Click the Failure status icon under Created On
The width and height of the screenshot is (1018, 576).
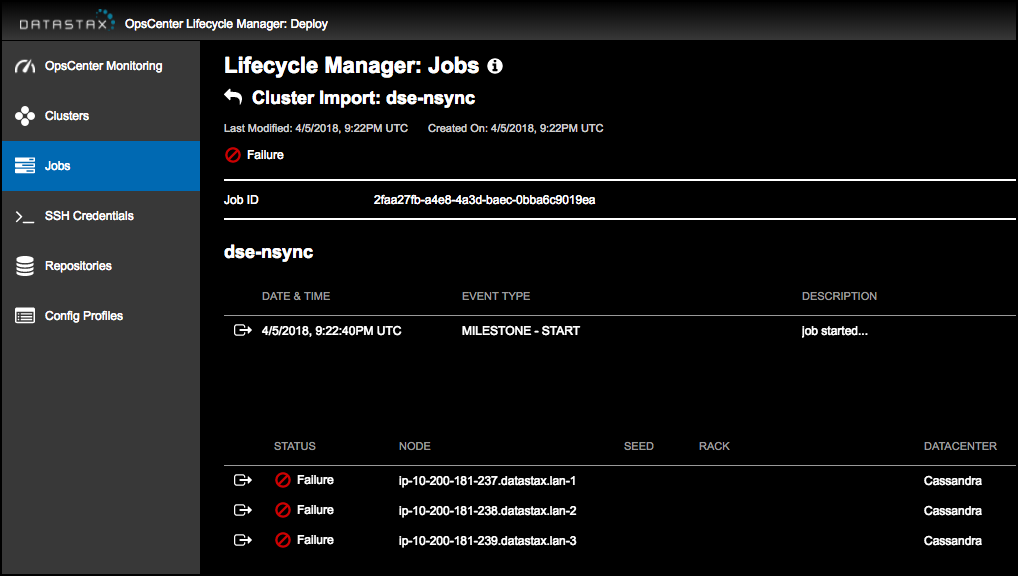(x=231, y=154)
